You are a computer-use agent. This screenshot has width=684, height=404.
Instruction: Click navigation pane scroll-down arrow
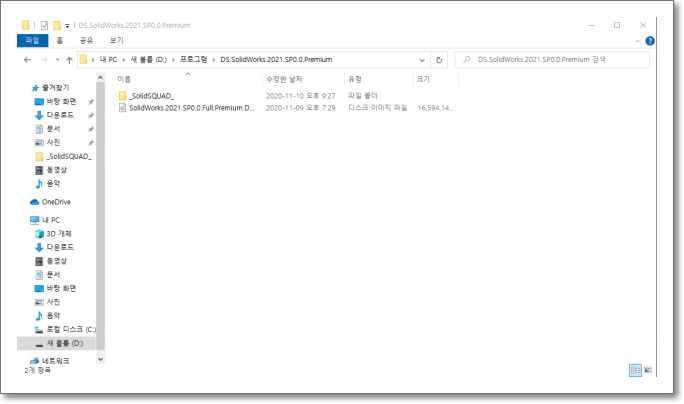point(100,359)
